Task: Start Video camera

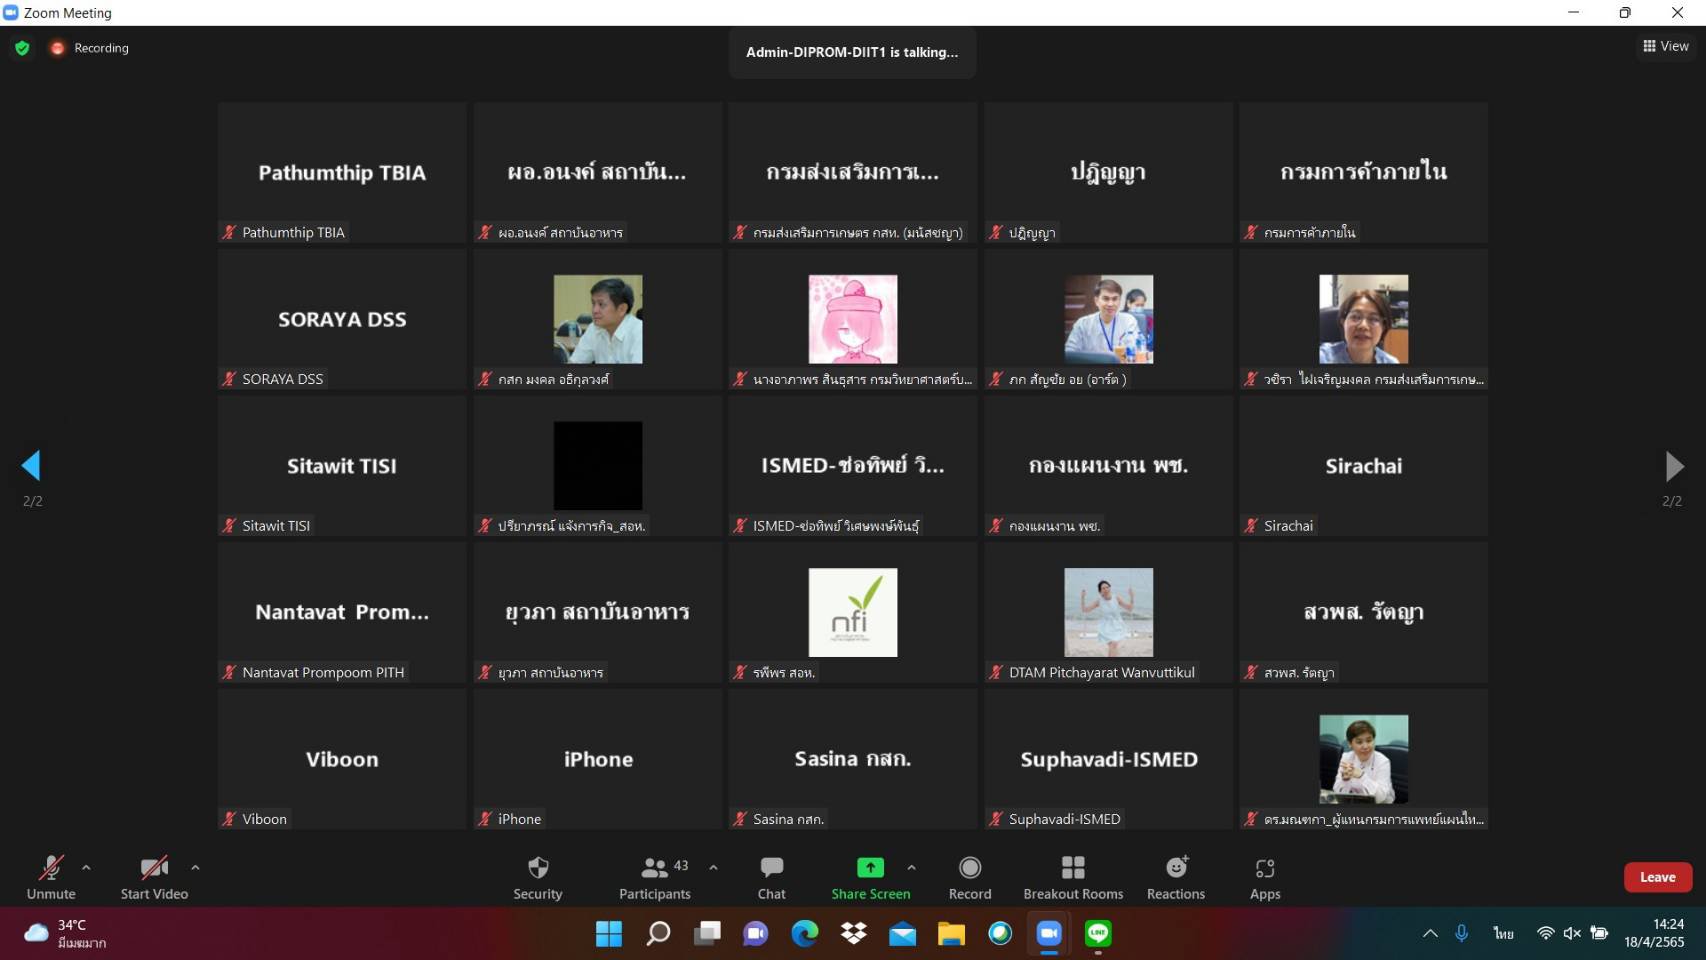Action: (x=154, y=877)
